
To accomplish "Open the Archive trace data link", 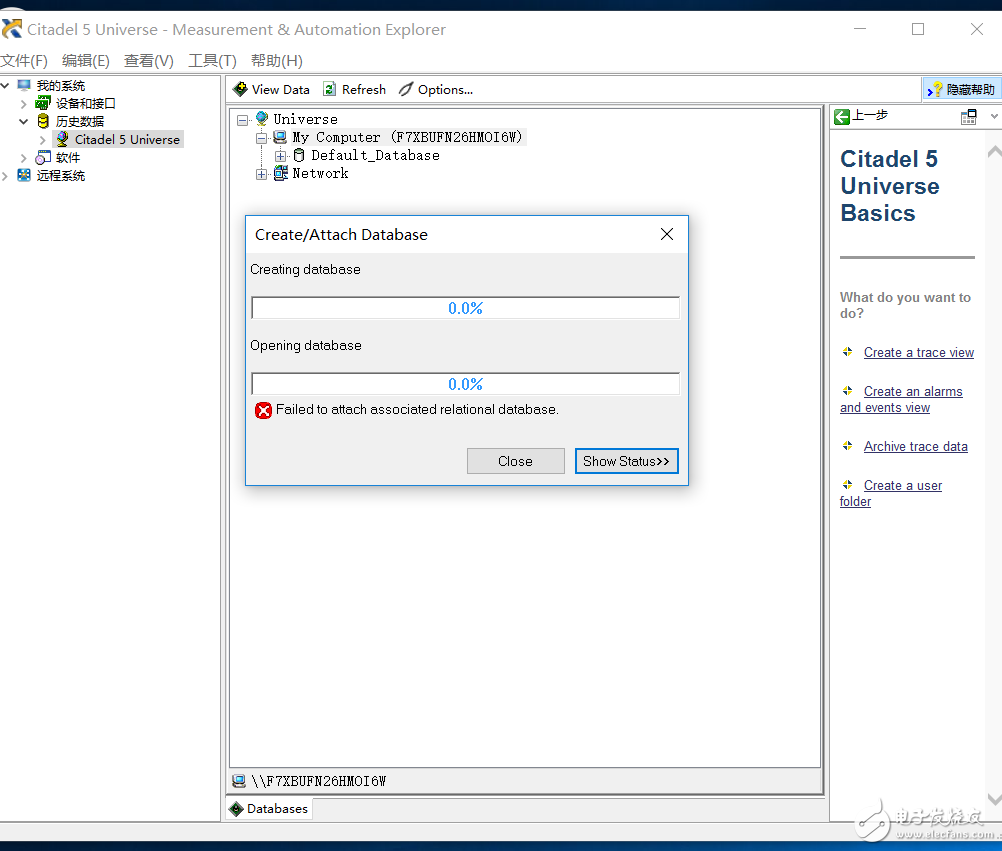I will click(915, 447).
